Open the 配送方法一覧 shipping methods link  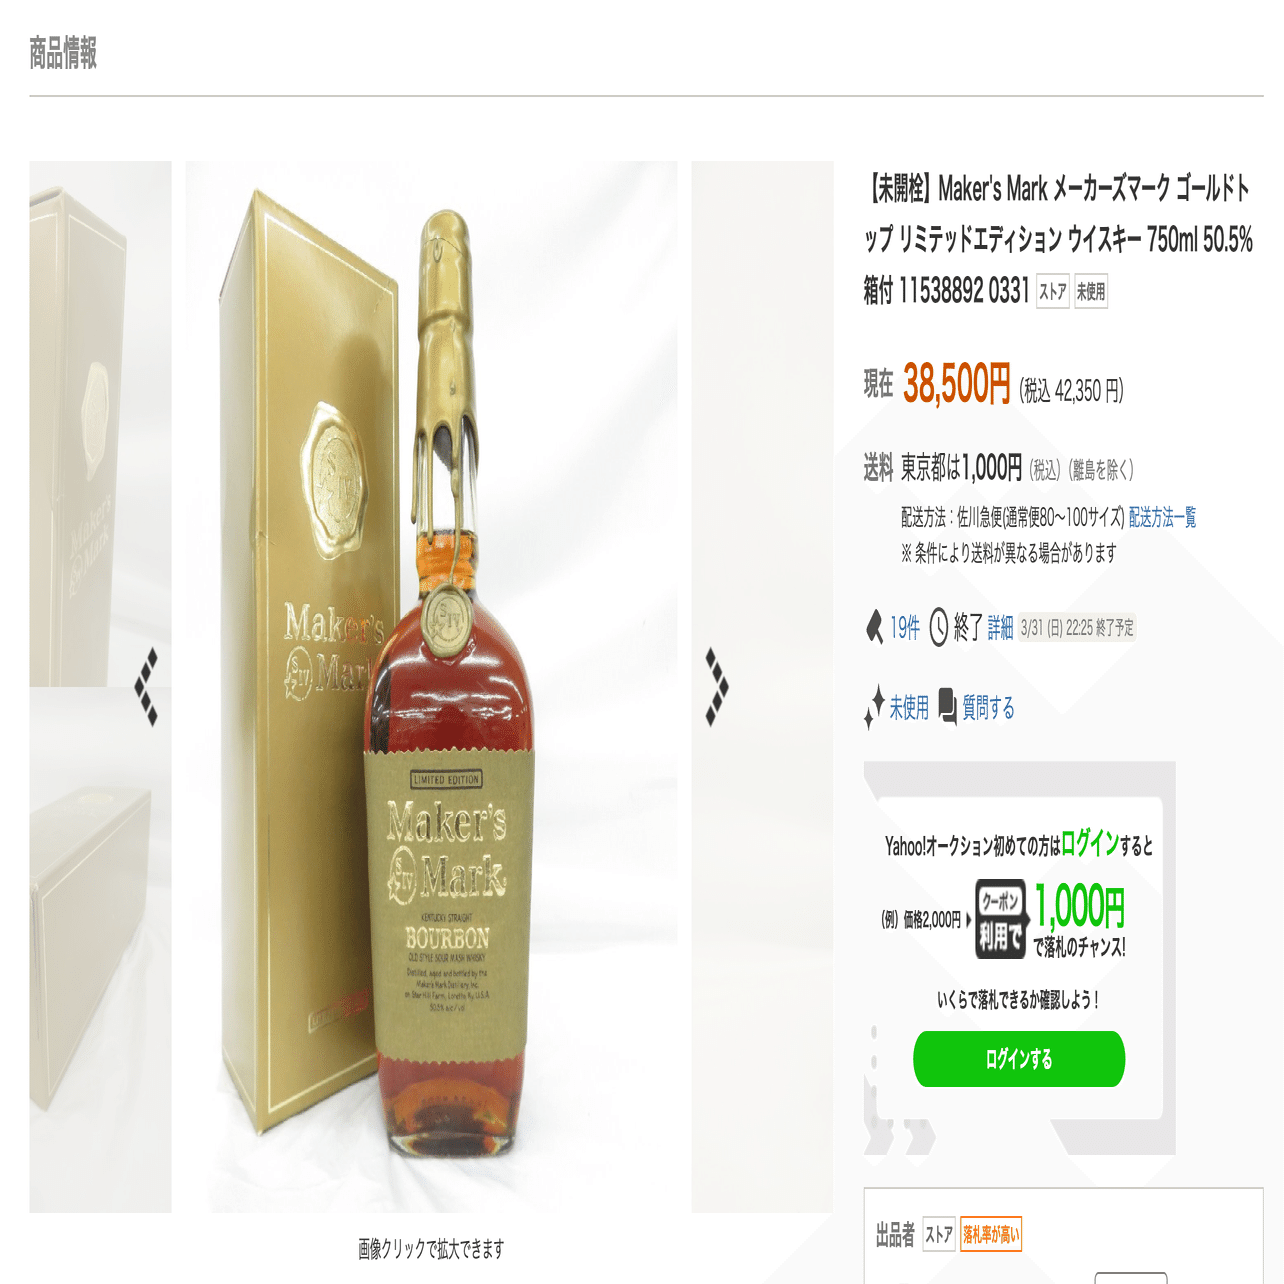point(1162,517)
